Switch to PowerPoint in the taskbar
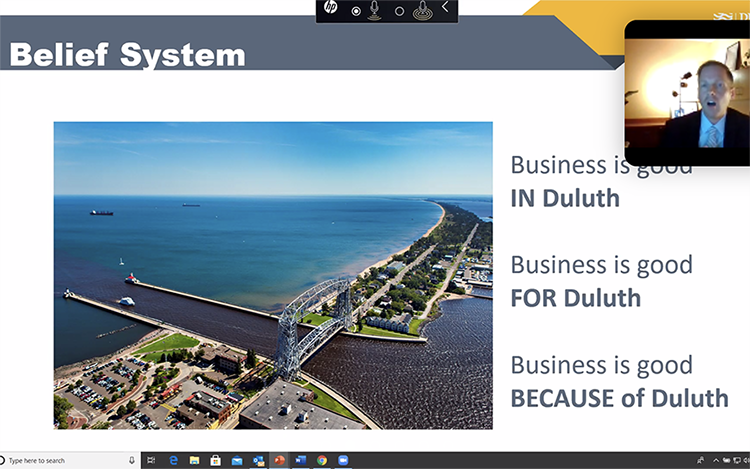The image size is (750, 469). 279,460
